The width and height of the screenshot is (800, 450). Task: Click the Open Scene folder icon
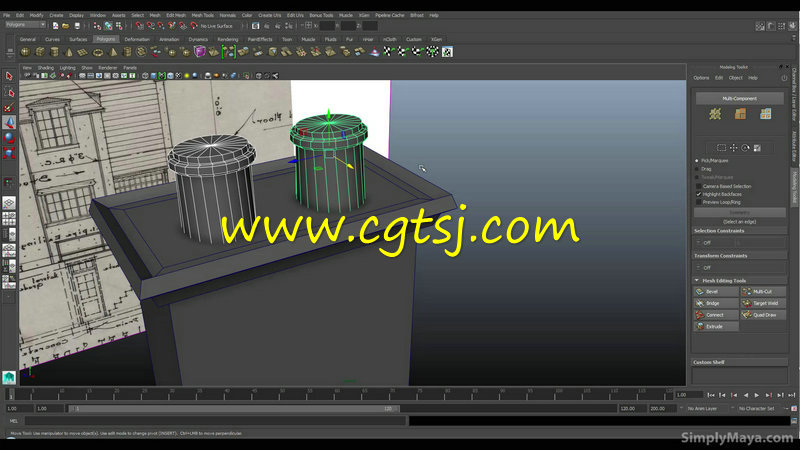66,26
